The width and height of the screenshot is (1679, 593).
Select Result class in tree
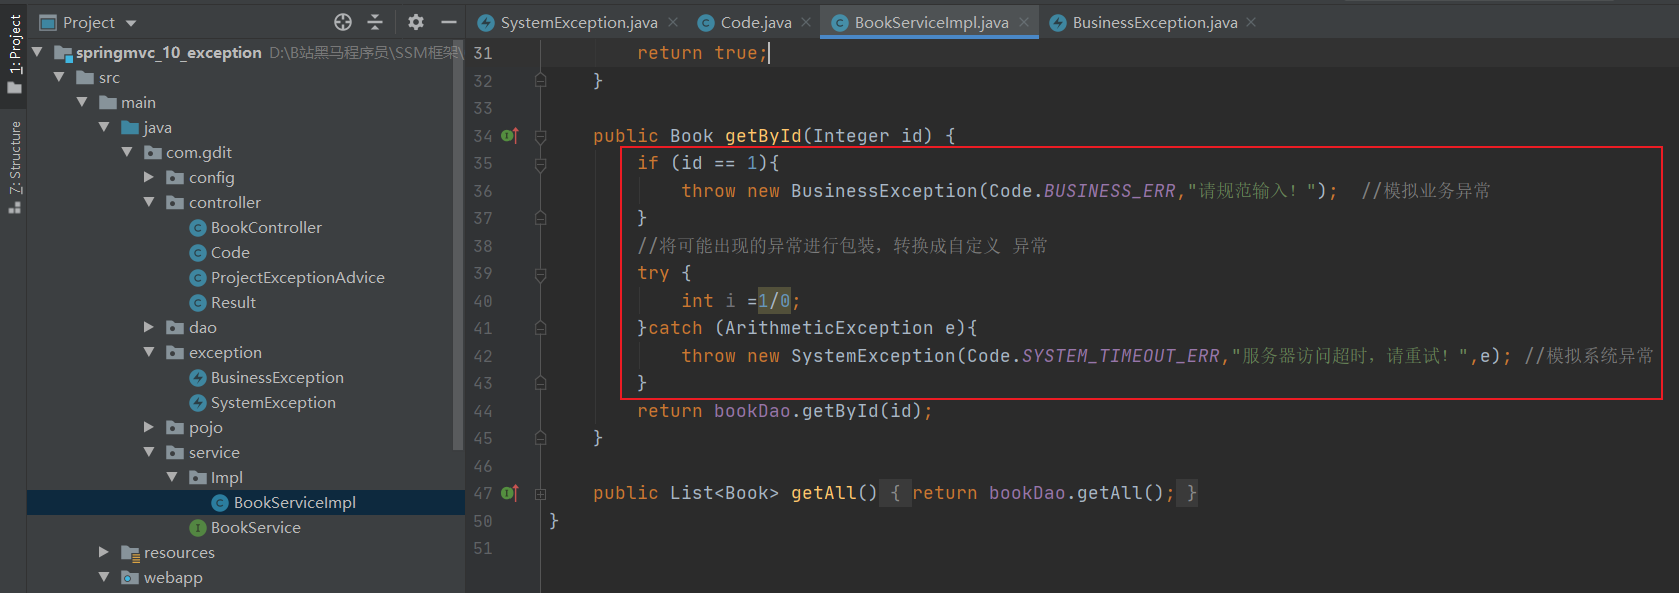(x=223, y=302)
